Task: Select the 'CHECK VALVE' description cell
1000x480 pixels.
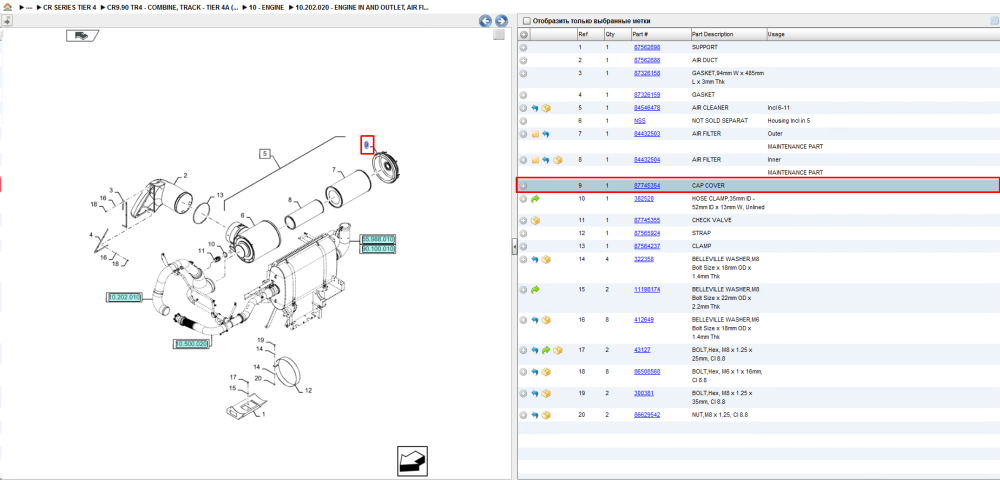Action: pyautogui.click(x=712, y=221)
